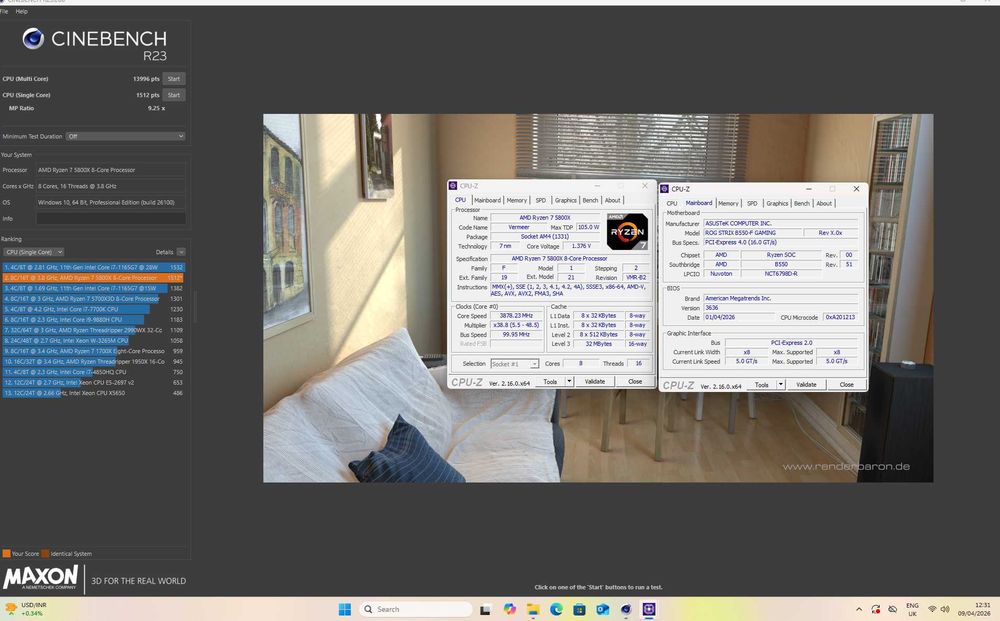
Task: Click the Identical System legend swatch
Action: (x=45, y=553)
